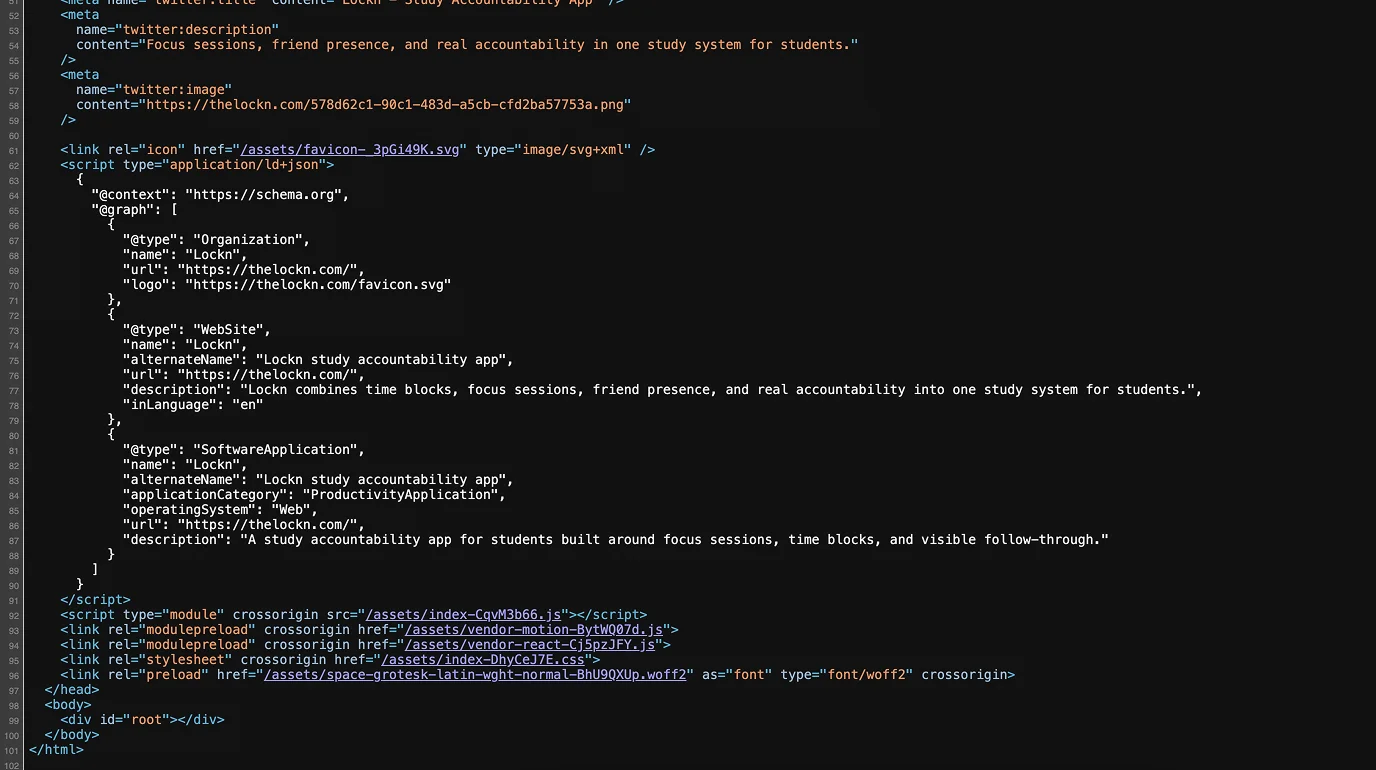The image size is (1376, 770).
Task: Click the twitter:image attribute value
Action: (x=174, y=90)
